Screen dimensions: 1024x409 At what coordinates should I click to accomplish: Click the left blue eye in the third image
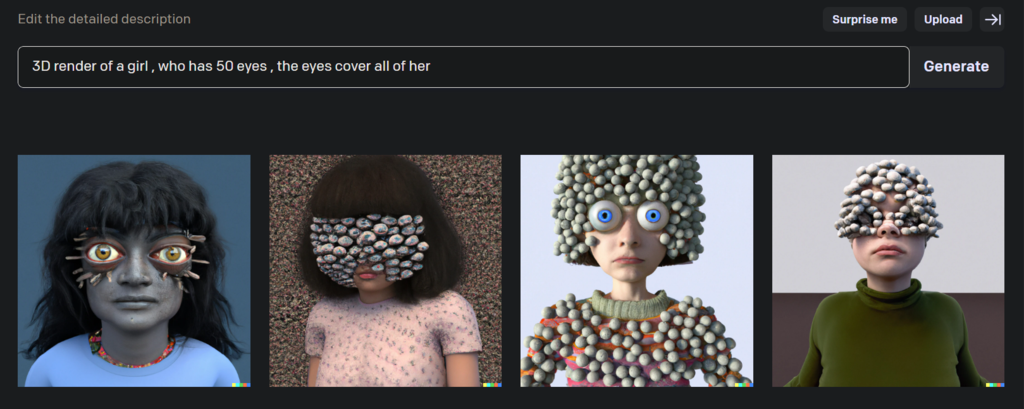point(604,215)
